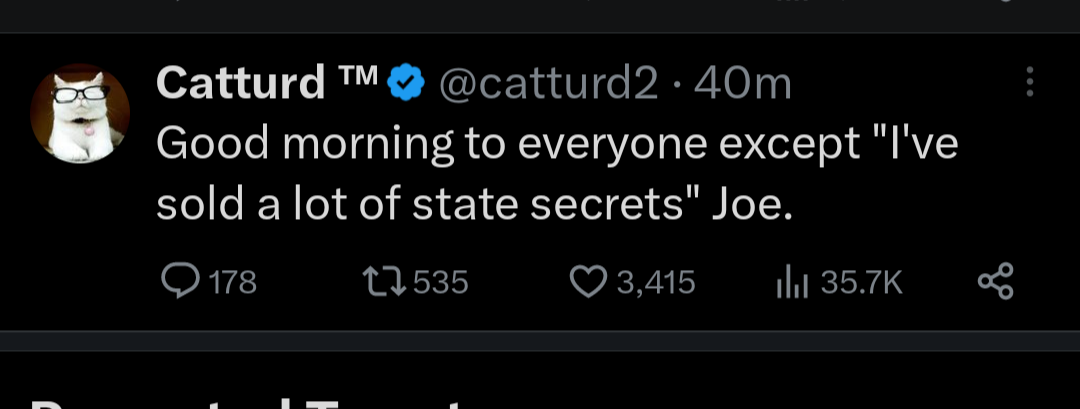This screenshot has width=1080, height=409.
Task: Like the tweet with the heart icon
Action: click(589, 283)
